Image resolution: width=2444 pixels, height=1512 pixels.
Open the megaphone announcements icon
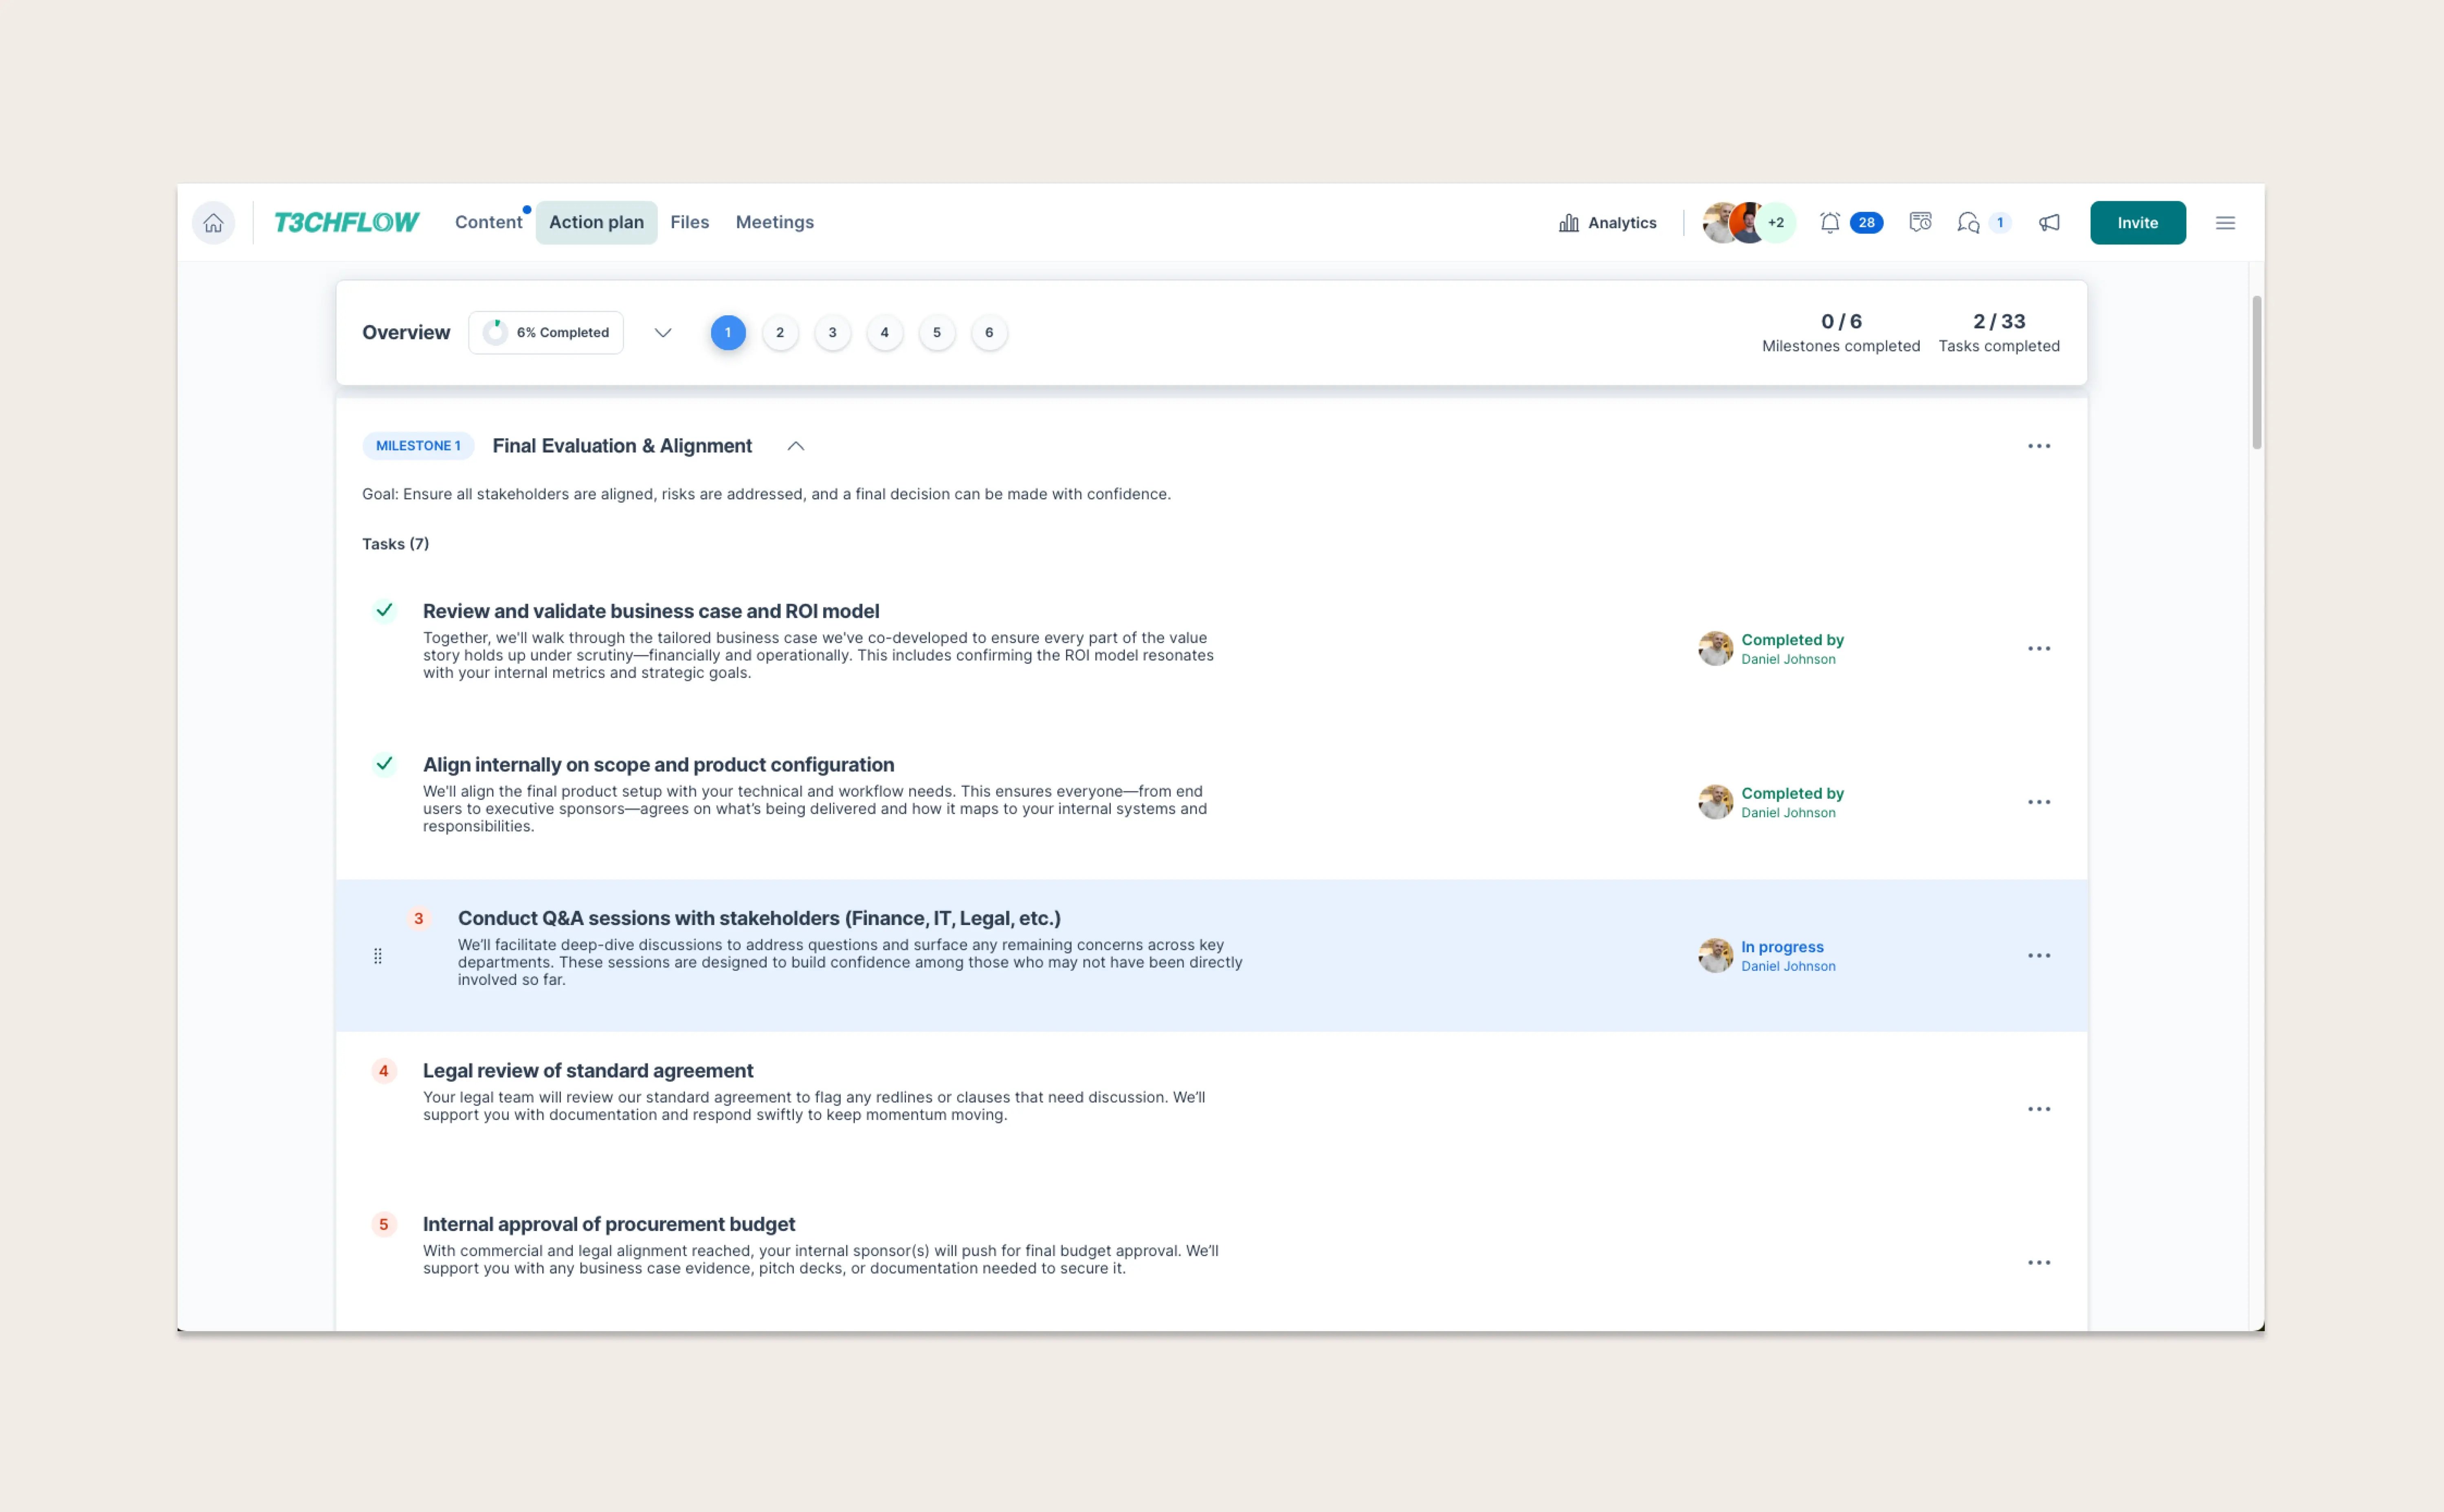click(x=2049, y=223)
